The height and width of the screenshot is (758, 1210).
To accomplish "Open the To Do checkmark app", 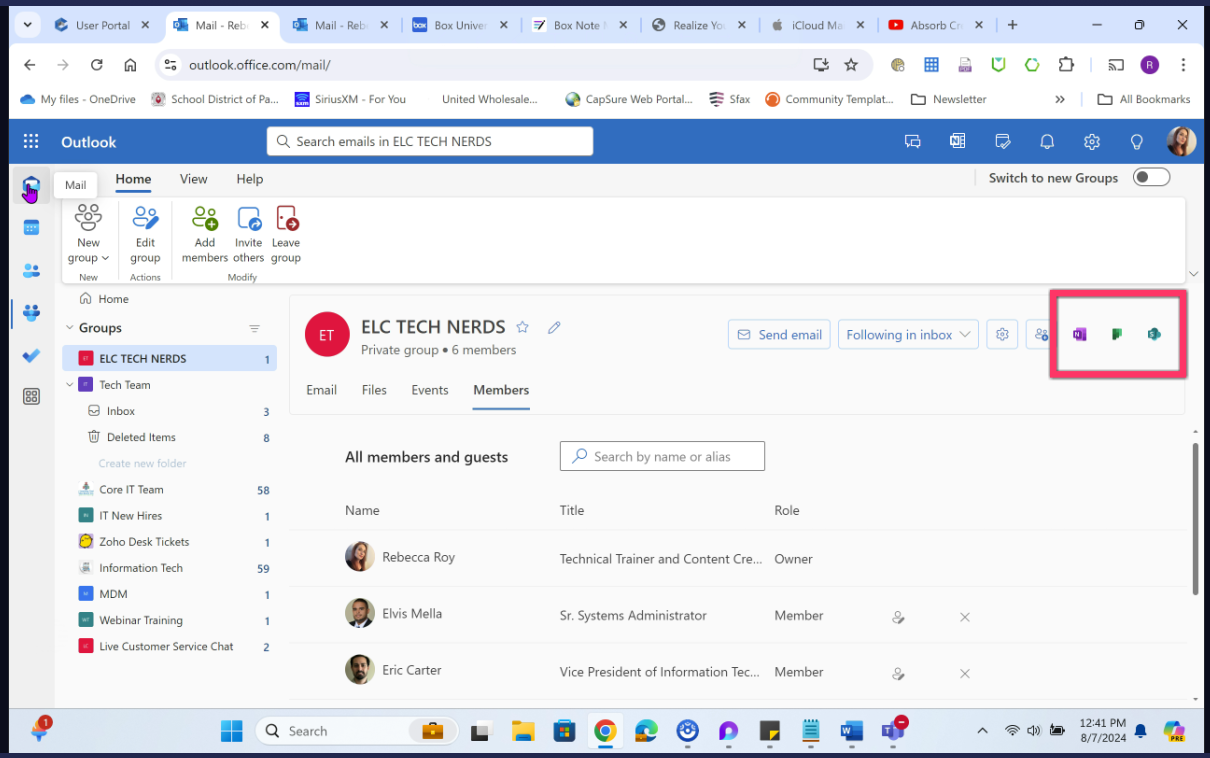I will tap(31, 355).
